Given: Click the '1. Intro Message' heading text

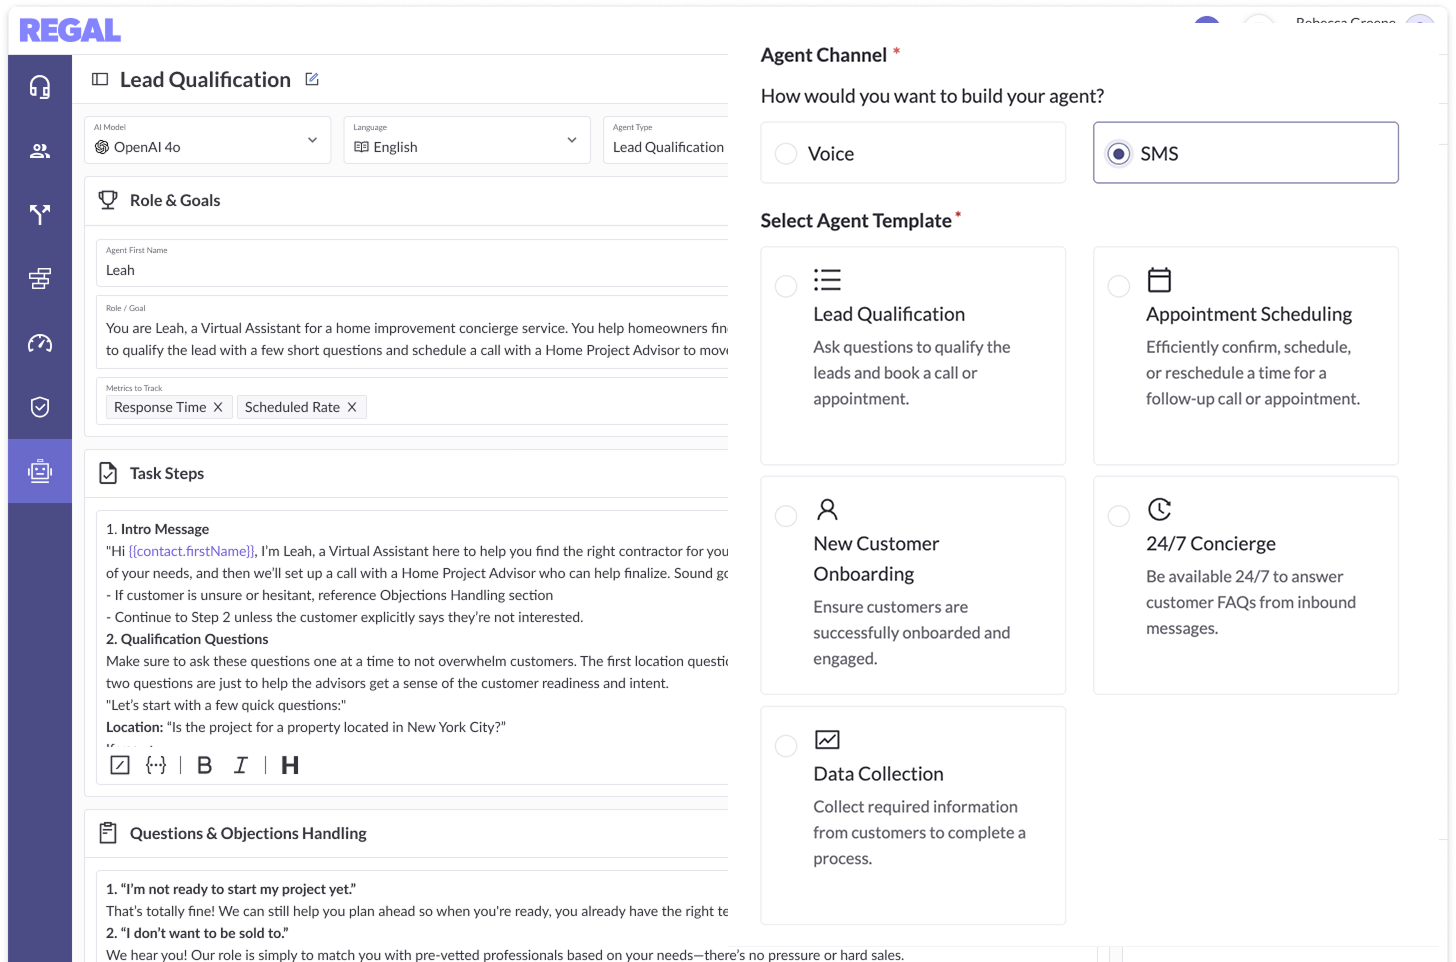Looking at the screenshot, I should tap(158, 529).
